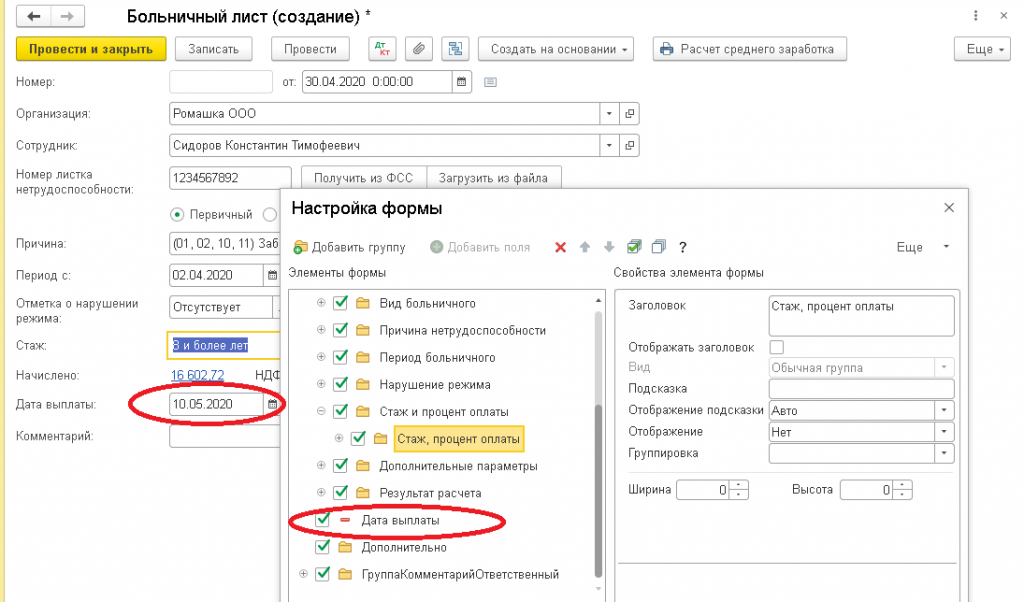
Task: Open the Дт/Кт postings icon
Action: coord(382,49)
